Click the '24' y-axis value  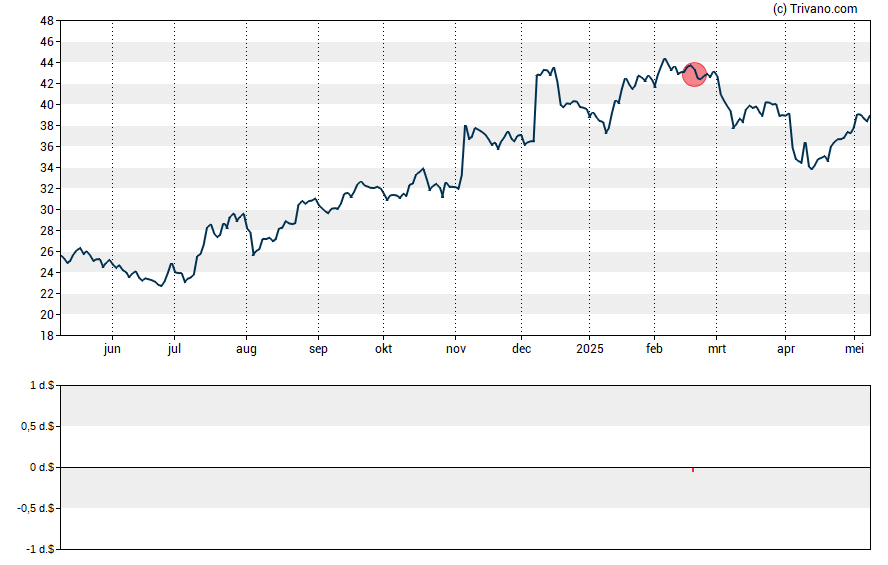click(x=47, y=272)
